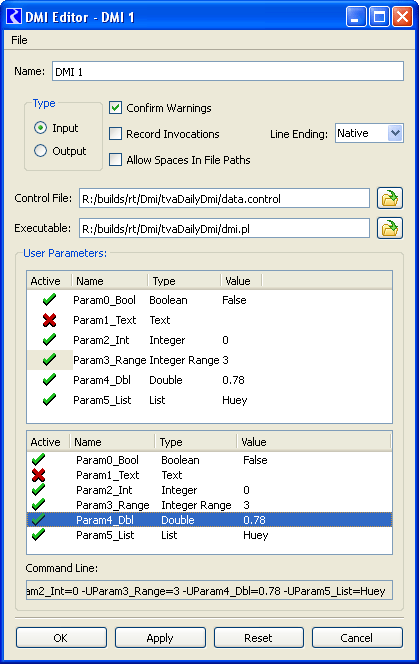Click the Command Line text field
The width and height of the screenshot is (419, 664).
[209, 590]
